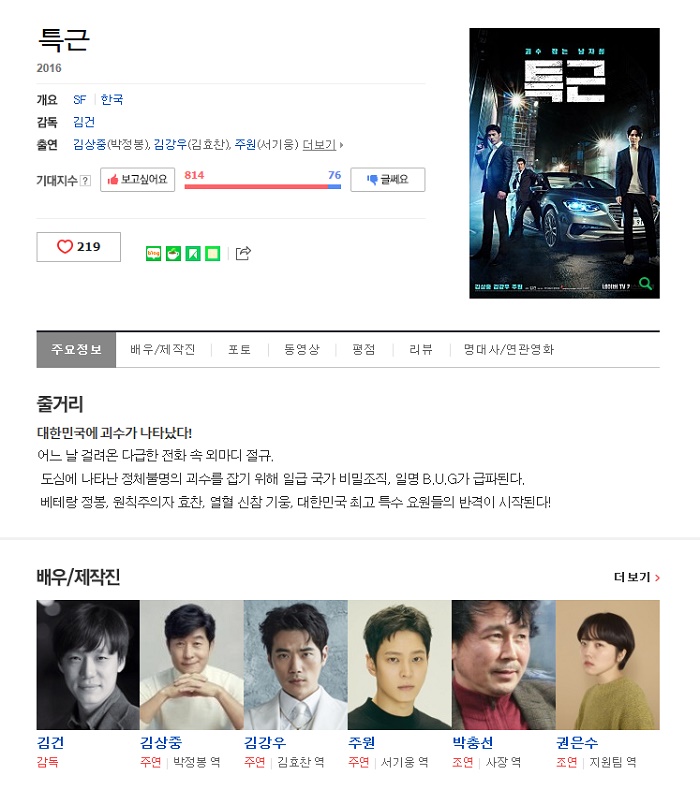Click the green memo share icon
The height and width of the screenshot is (790, 700).
[213, 253]
